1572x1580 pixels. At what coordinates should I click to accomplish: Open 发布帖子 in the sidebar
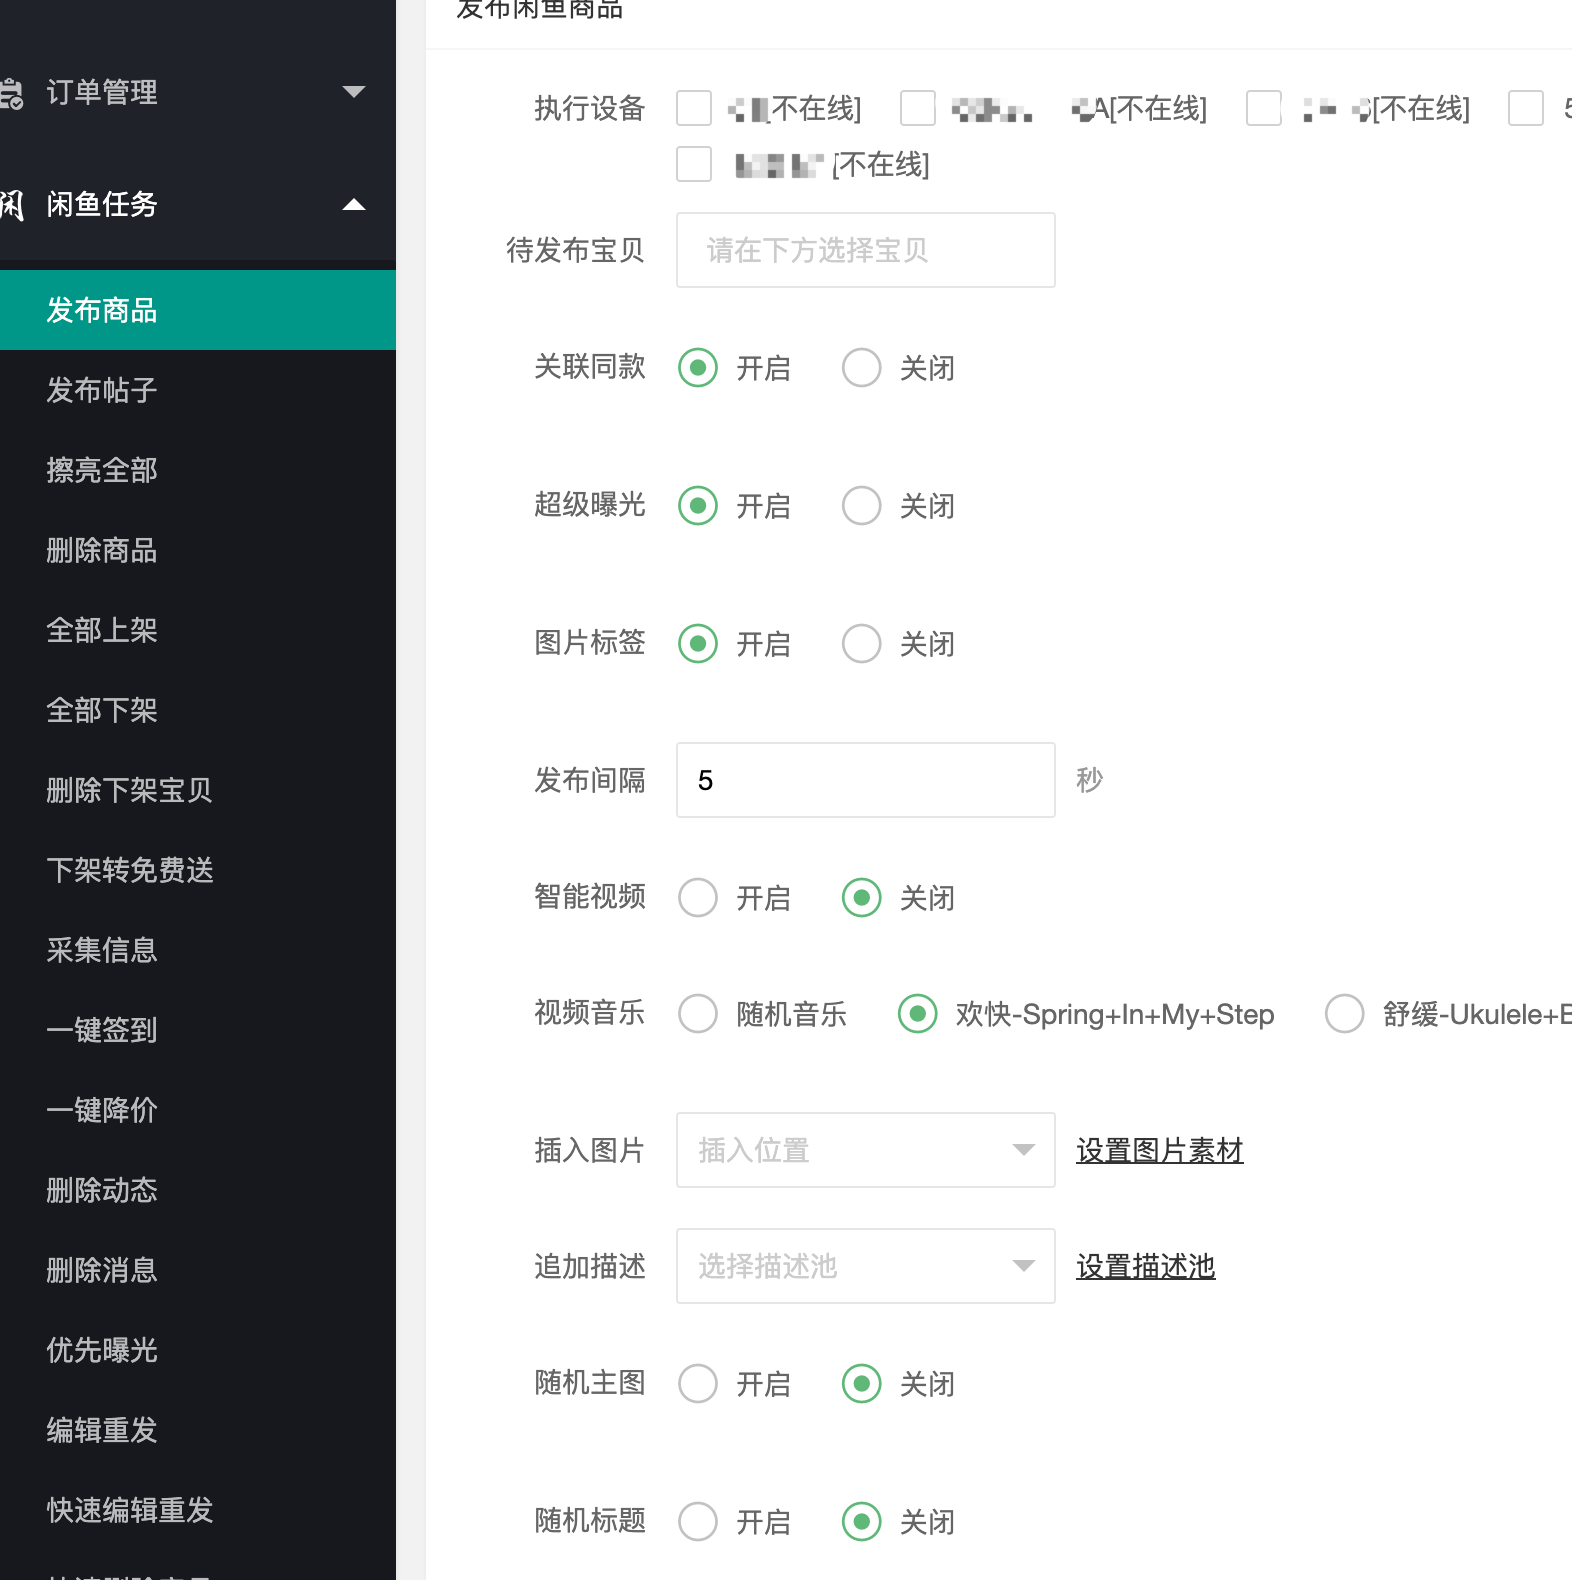(102, 390)
